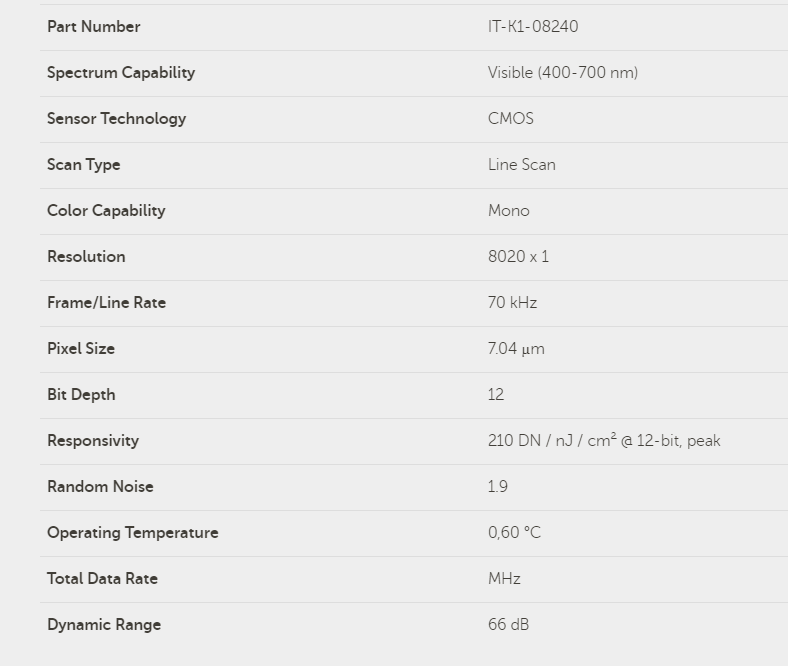Select the Random Noise label

click(x=100, y=487)
